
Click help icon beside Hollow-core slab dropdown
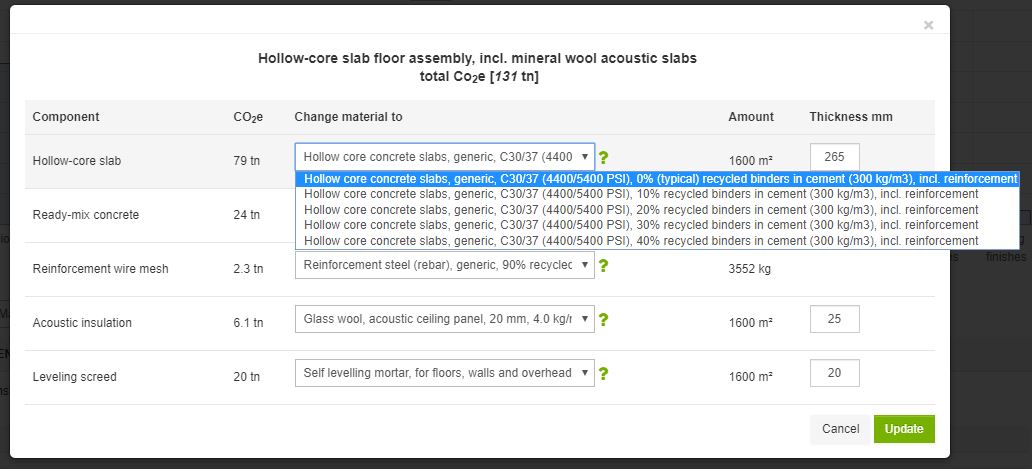(x=603, y=158)
